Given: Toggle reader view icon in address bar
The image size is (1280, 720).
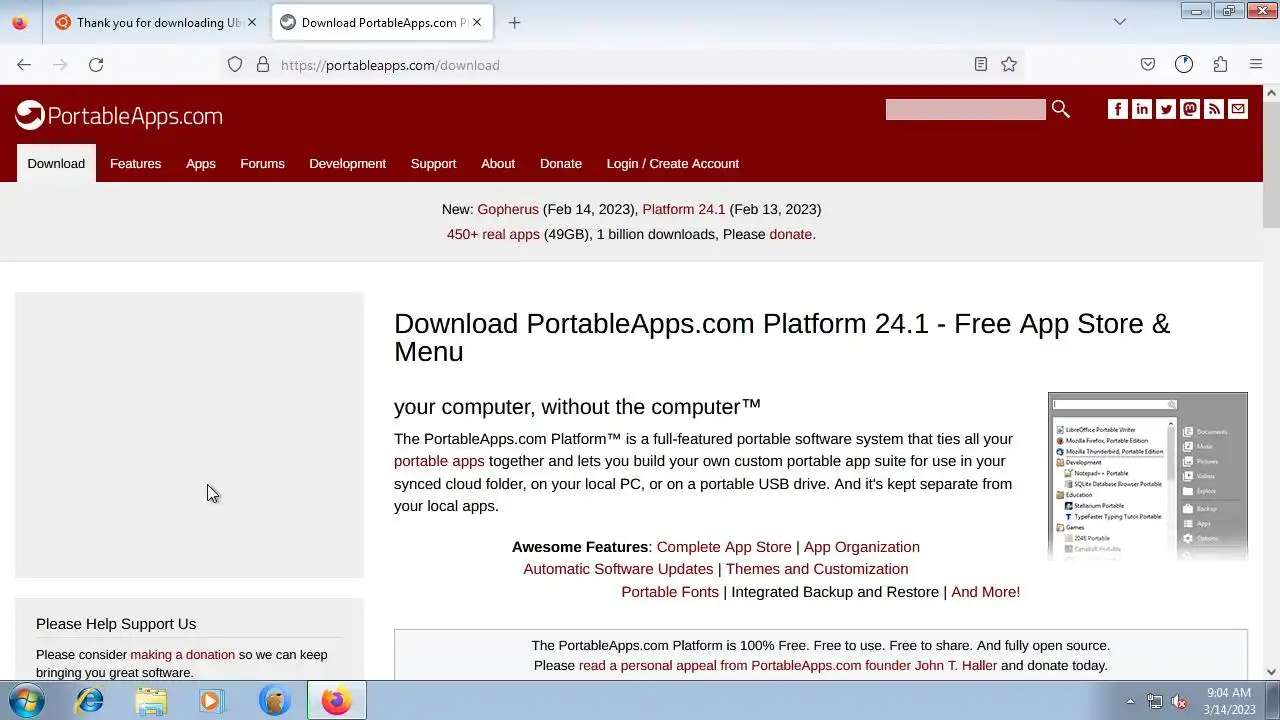Looking at the screenshot, I should (981, 64).
